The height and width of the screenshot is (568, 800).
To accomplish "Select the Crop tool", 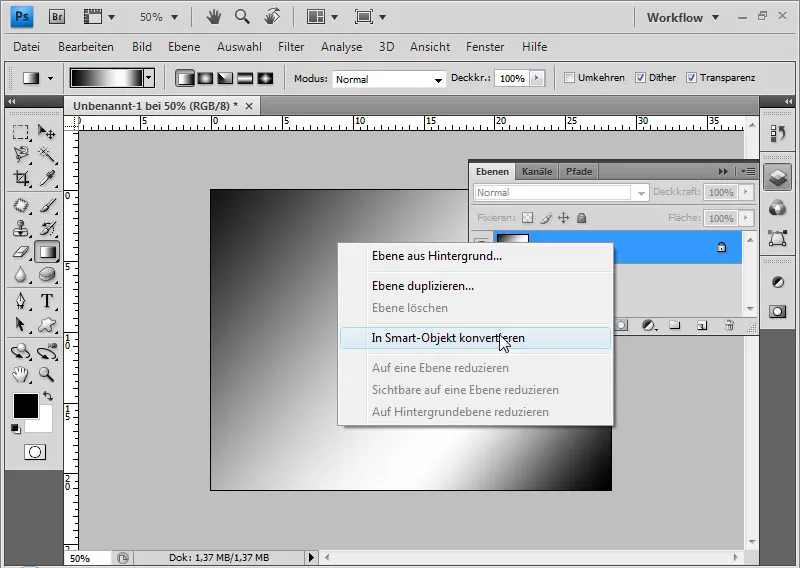I will 20,178.
